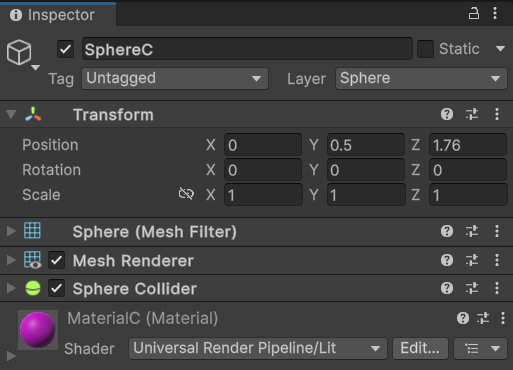Screen dimensions: 513x370
Task: Open Transform component help reference
Action: (447, 114)
